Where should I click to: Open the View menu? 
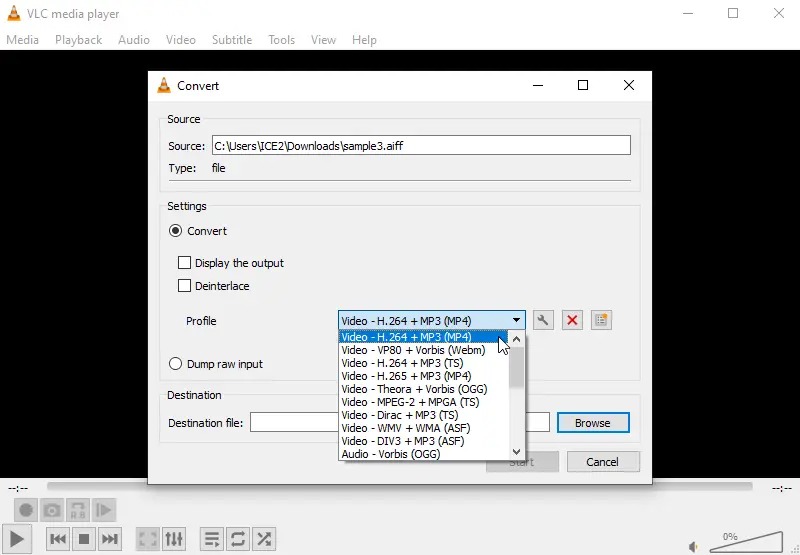point(323,40)
